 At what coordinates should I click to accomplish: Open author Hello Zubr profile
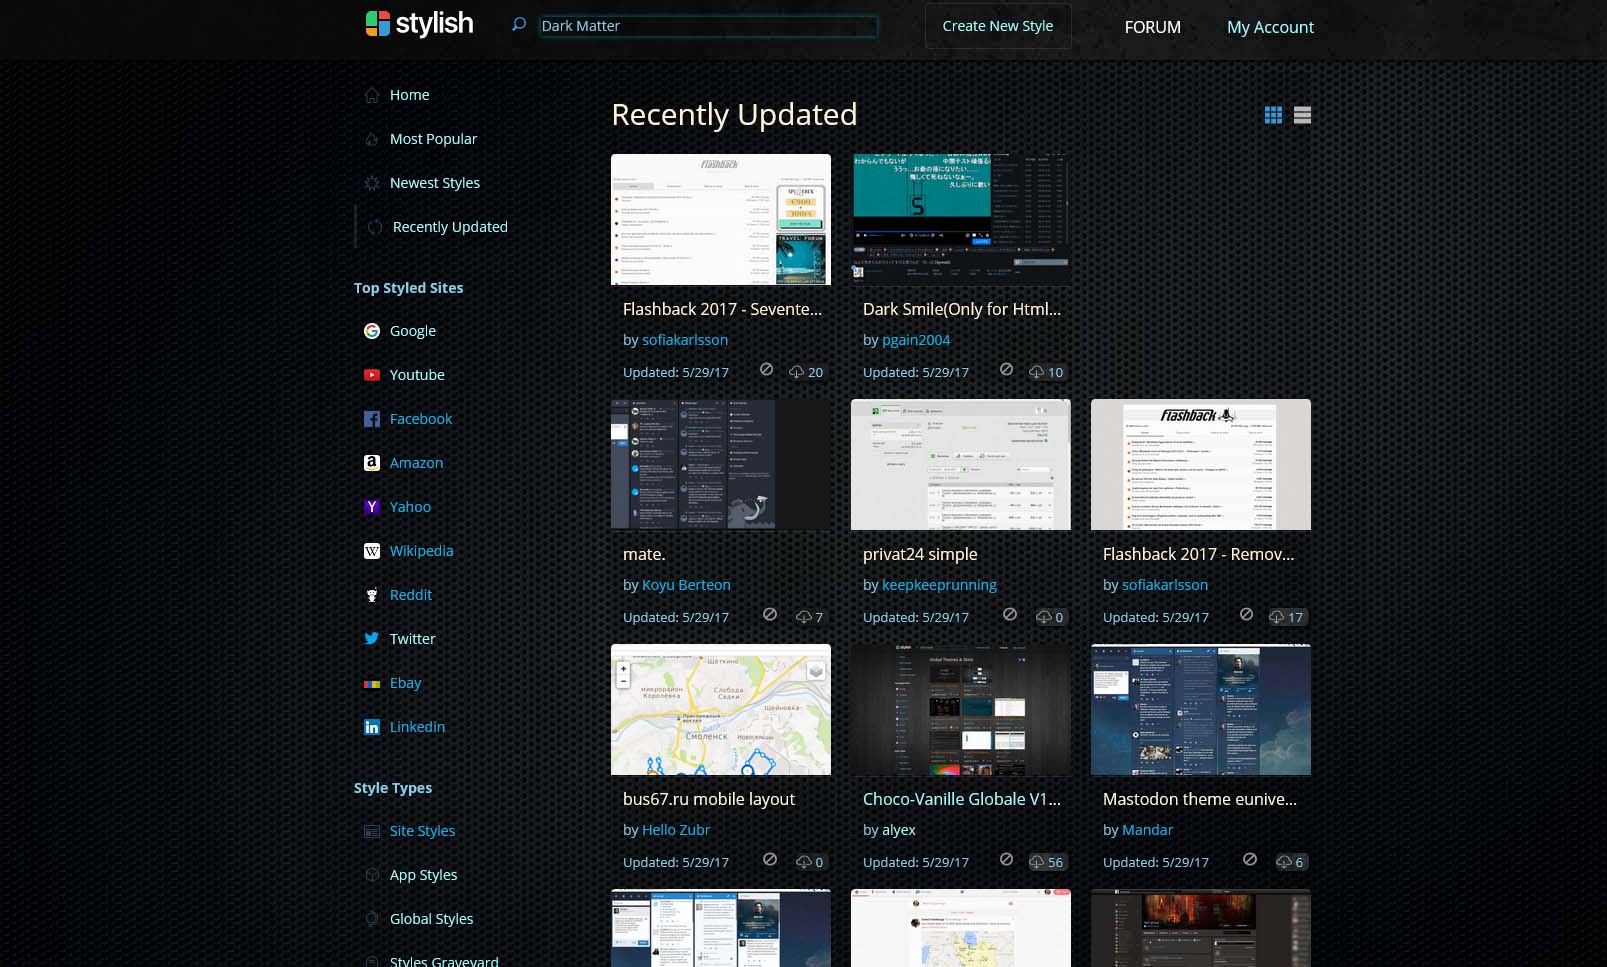(676, 830)
